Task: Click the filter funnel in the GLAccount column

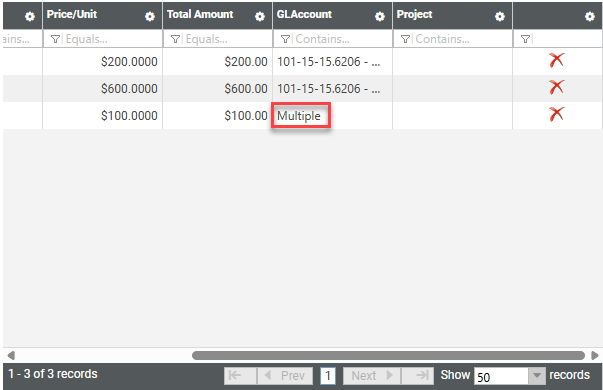Action: point(285,39)
